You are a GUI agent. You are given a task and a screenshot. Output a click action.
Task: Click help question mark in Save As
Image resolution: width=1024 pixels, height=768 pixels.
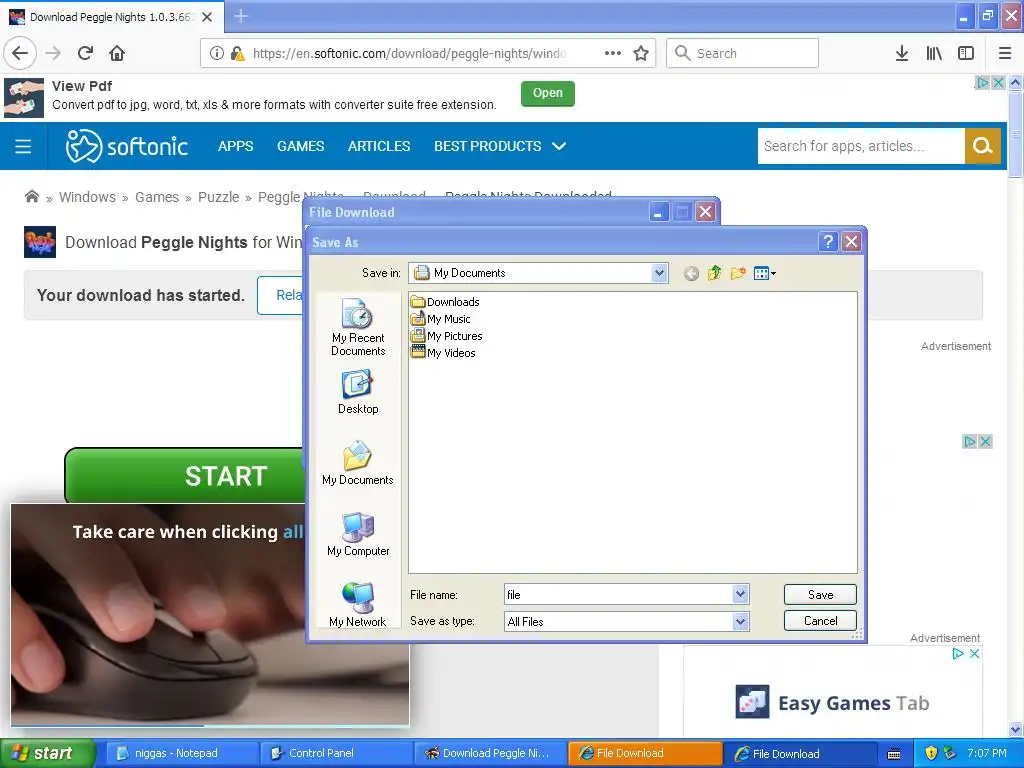tap(827, 242)
